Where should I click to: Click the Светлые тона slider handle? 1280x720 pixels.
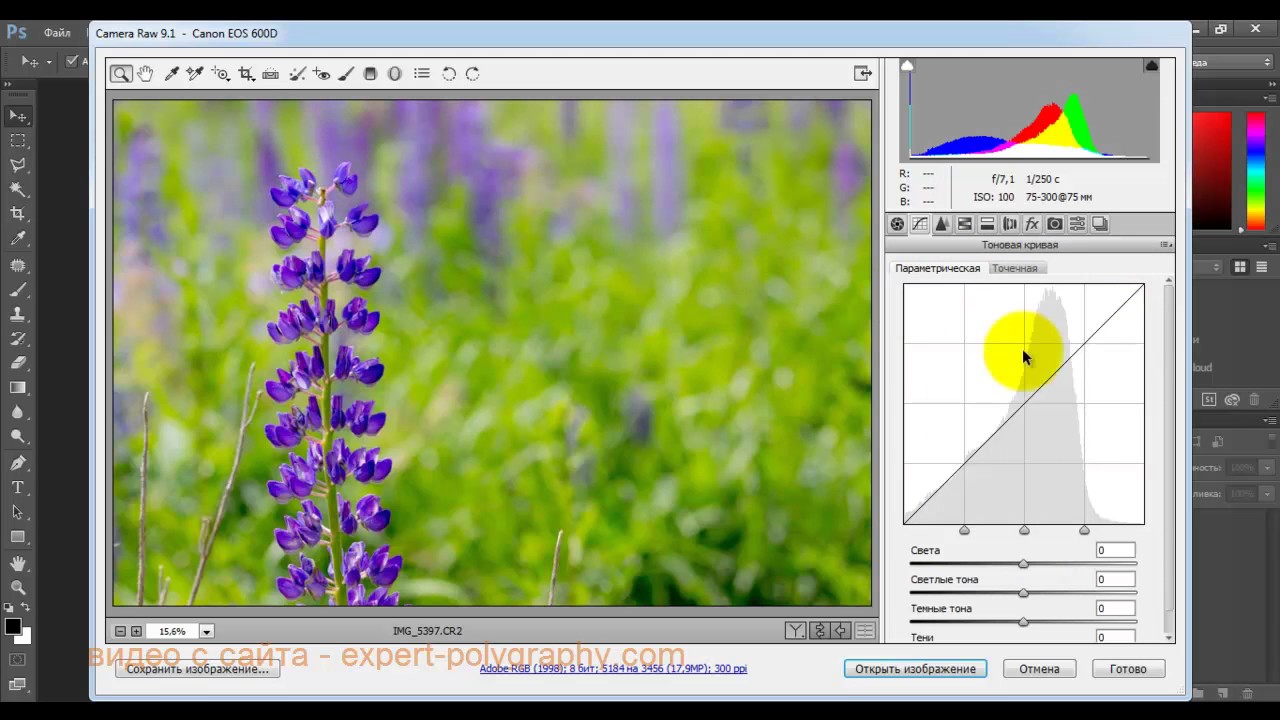1023,593
